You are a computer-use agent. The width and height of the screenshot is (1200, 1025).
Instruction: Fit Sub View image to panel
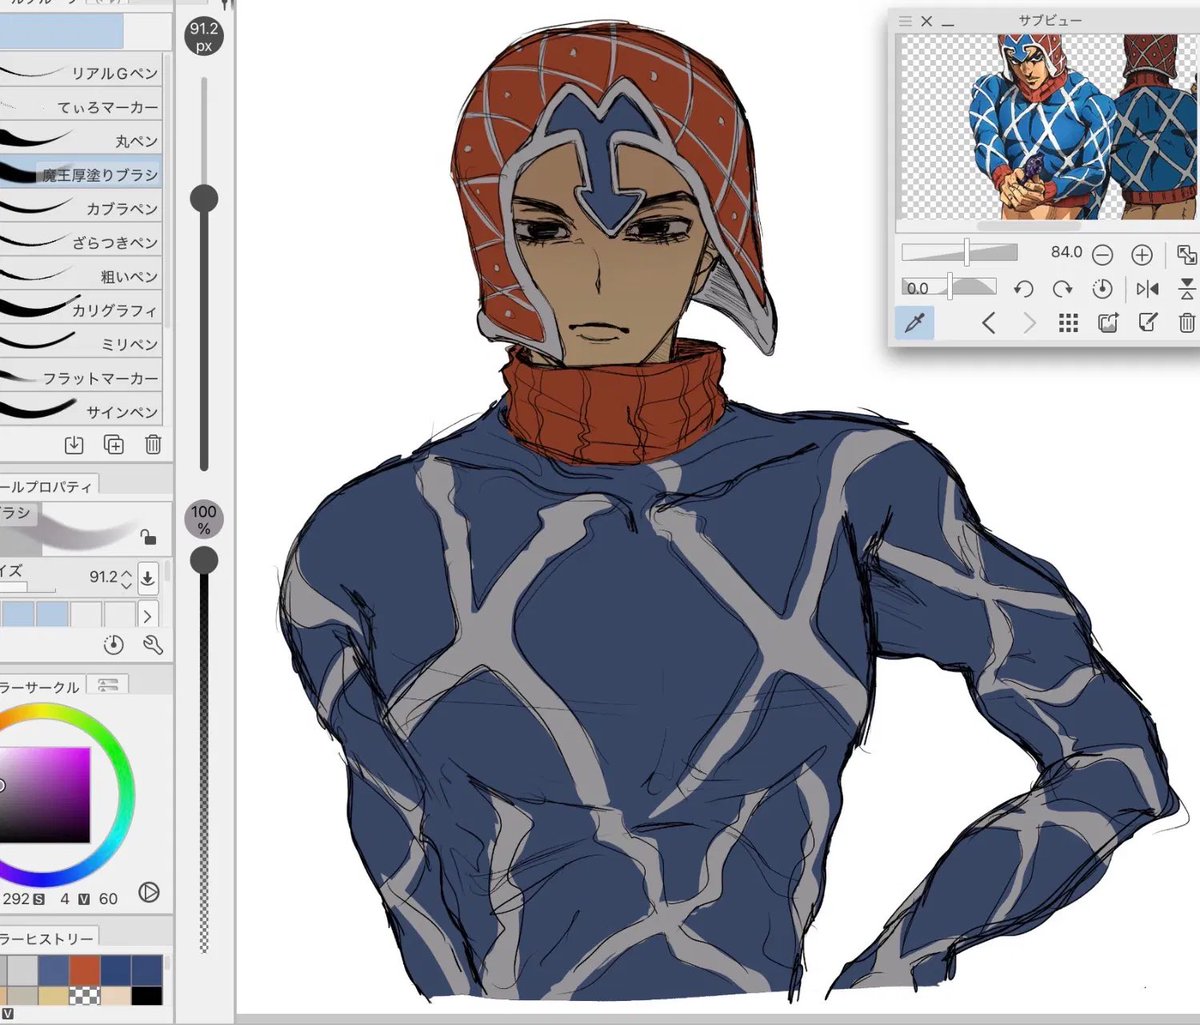pyautogui.click(x=1186, y=255)
